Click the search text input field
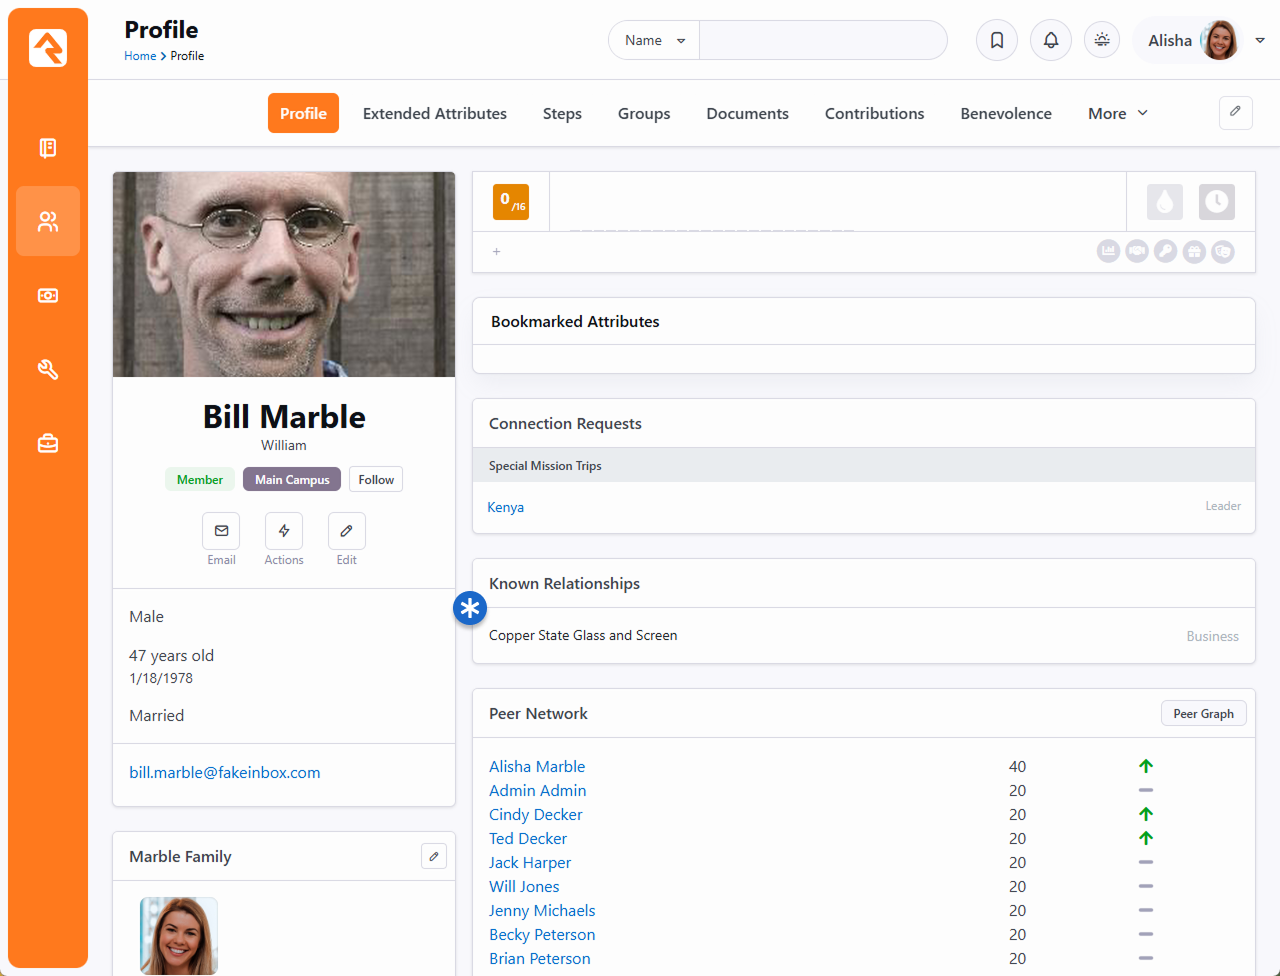The width and height of the screenshot is (1280, 976). pyautogui.click(x=822, y=41)
